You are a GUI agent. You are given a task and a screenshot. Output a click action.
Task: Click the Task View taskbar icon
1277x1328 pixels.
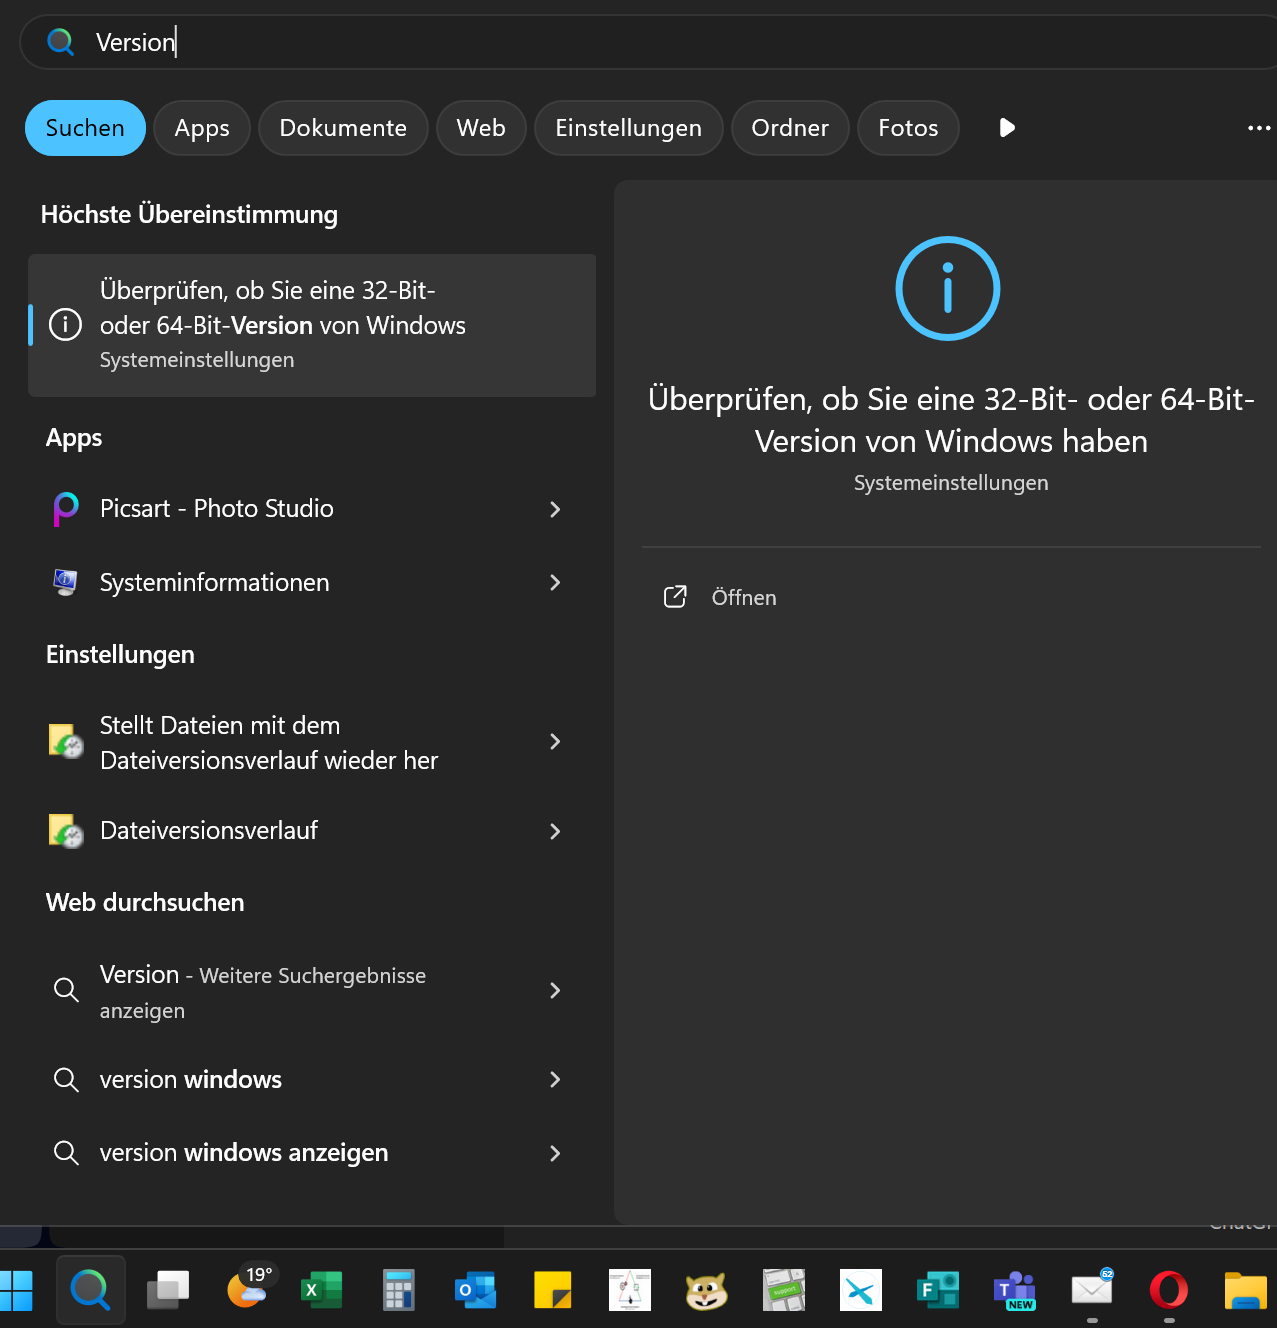pos(168,1290)
